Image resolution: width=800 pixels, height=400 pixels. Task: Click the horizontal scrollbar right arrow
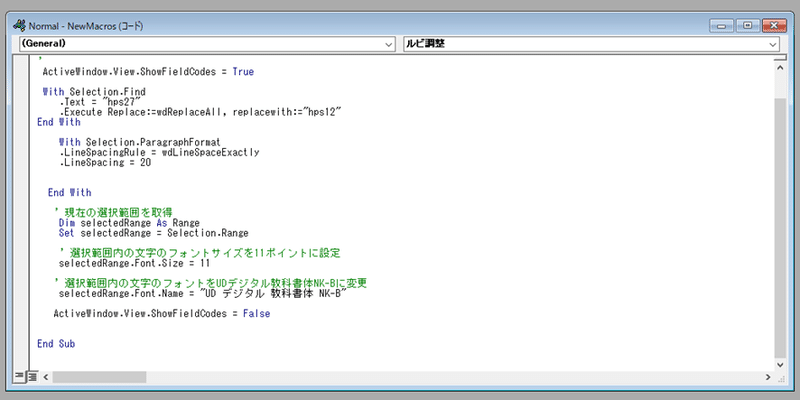(768, 377)
